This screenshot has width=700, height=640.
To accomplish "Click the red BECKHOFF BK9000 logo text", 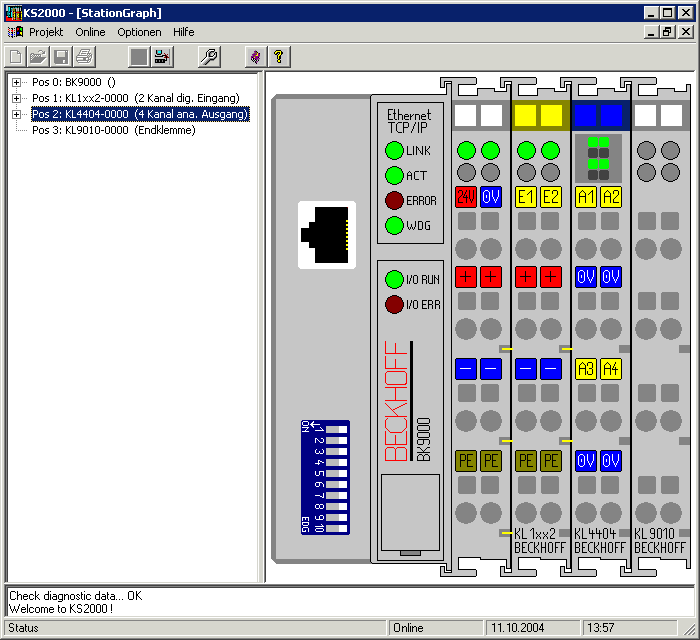I will coord(396,401).
